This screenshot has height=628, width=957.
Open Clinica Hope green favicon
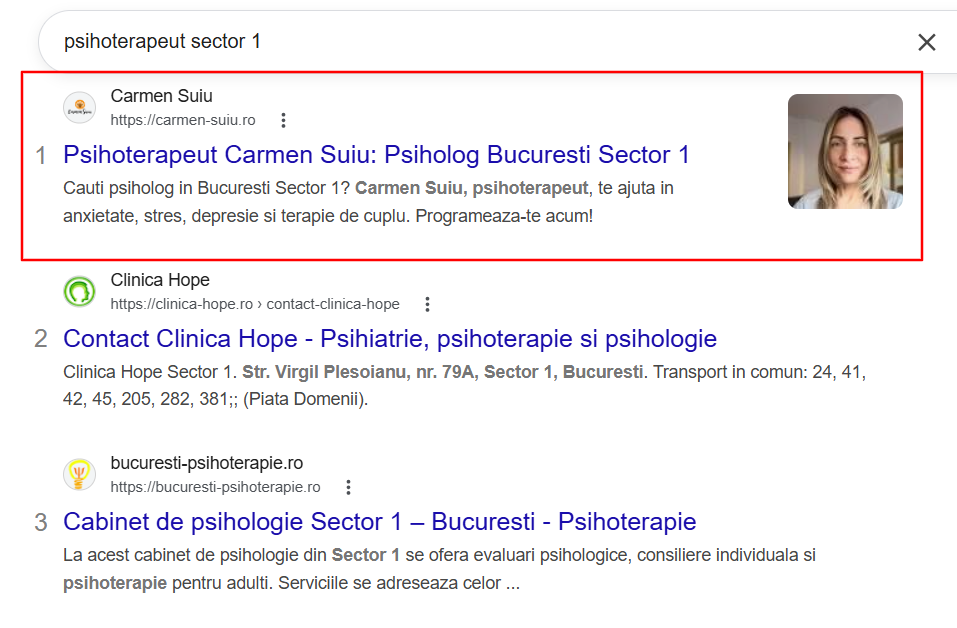[x=79, y=292]
